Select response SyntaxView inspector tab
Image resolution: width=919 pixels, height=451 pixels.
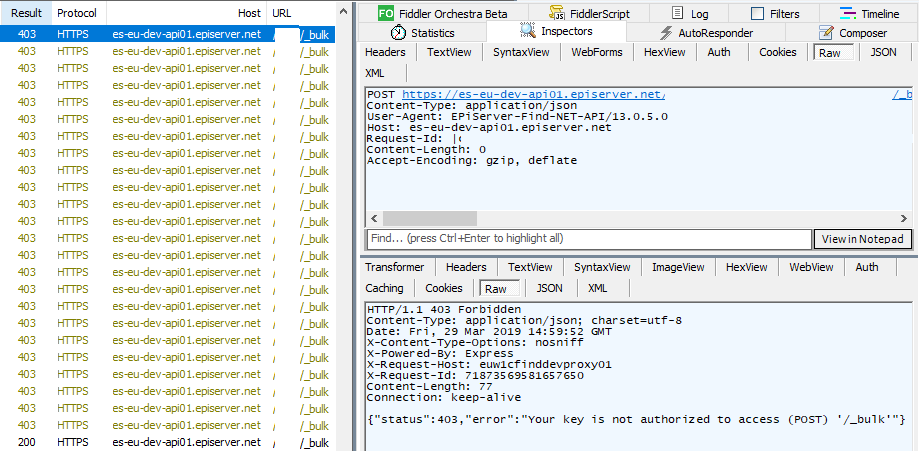point(602,267)
